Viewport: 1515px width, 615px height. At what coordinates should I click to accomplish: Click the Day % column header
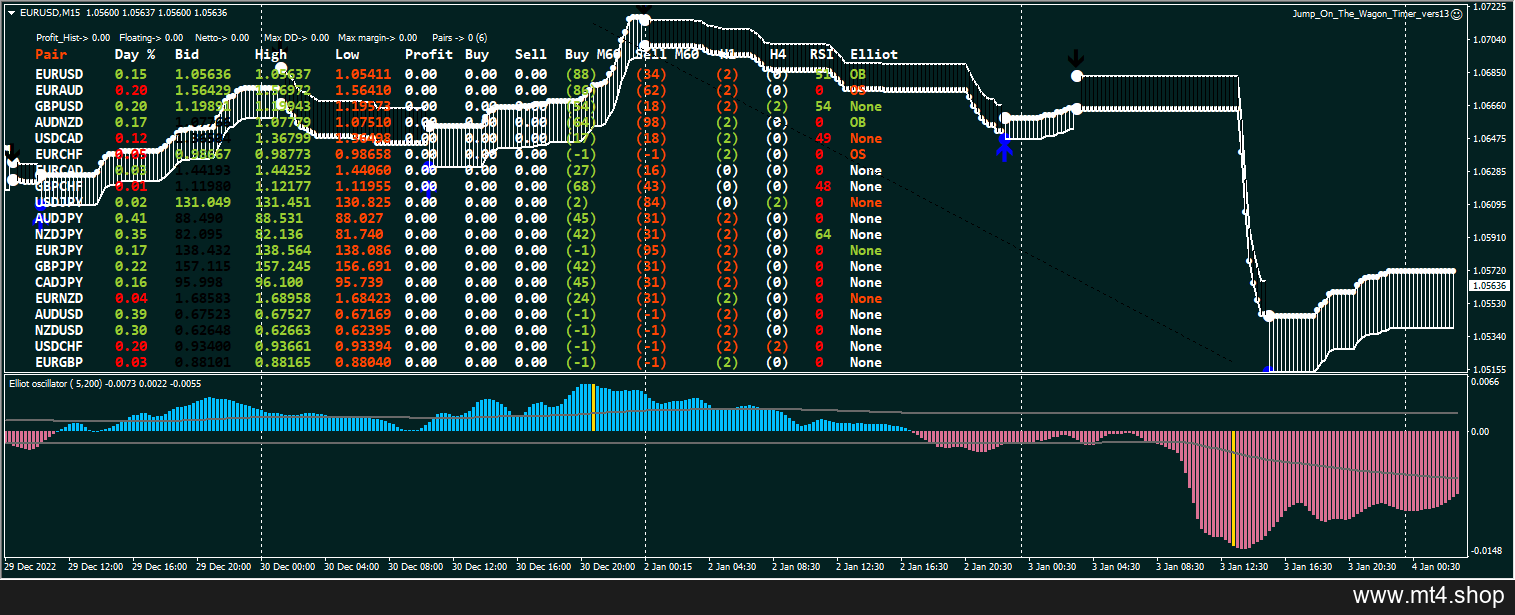[135, 55]
